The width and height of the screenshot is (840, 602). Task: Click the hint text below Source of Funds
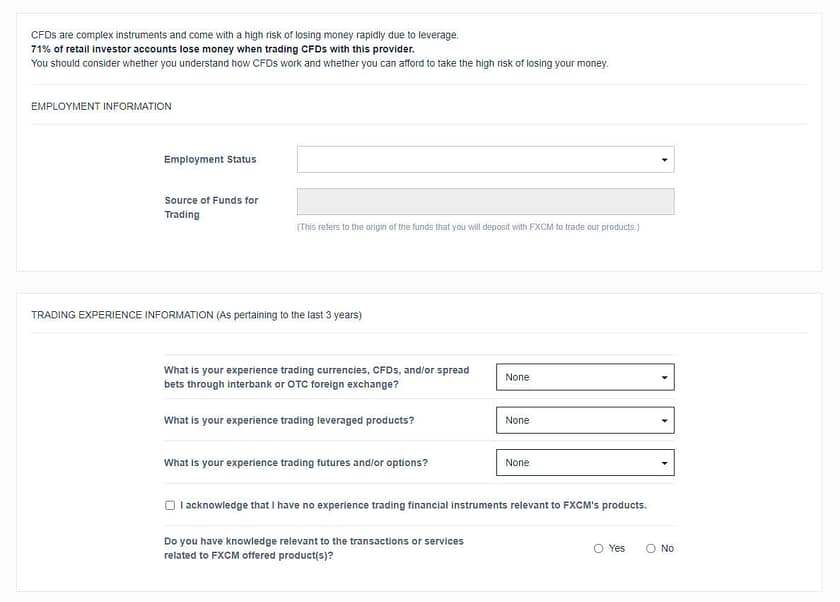click(x=468, y=227)
